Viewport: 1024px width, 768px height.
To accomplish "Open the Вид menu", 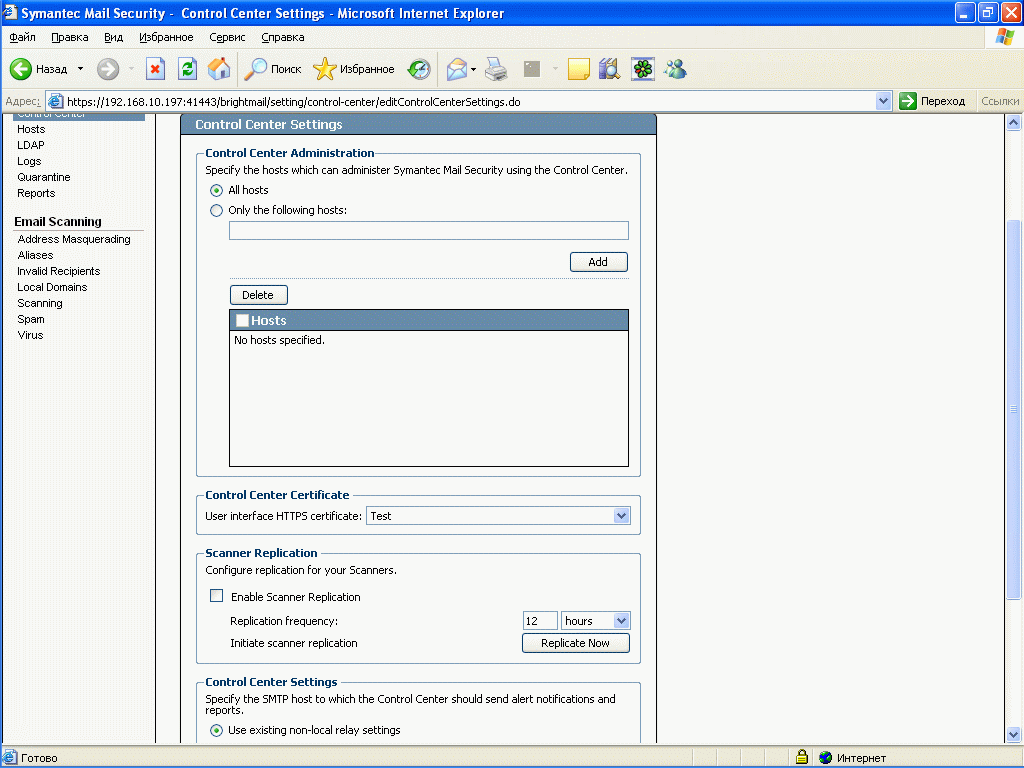I will pyautogui.click(x=114, y=37).
